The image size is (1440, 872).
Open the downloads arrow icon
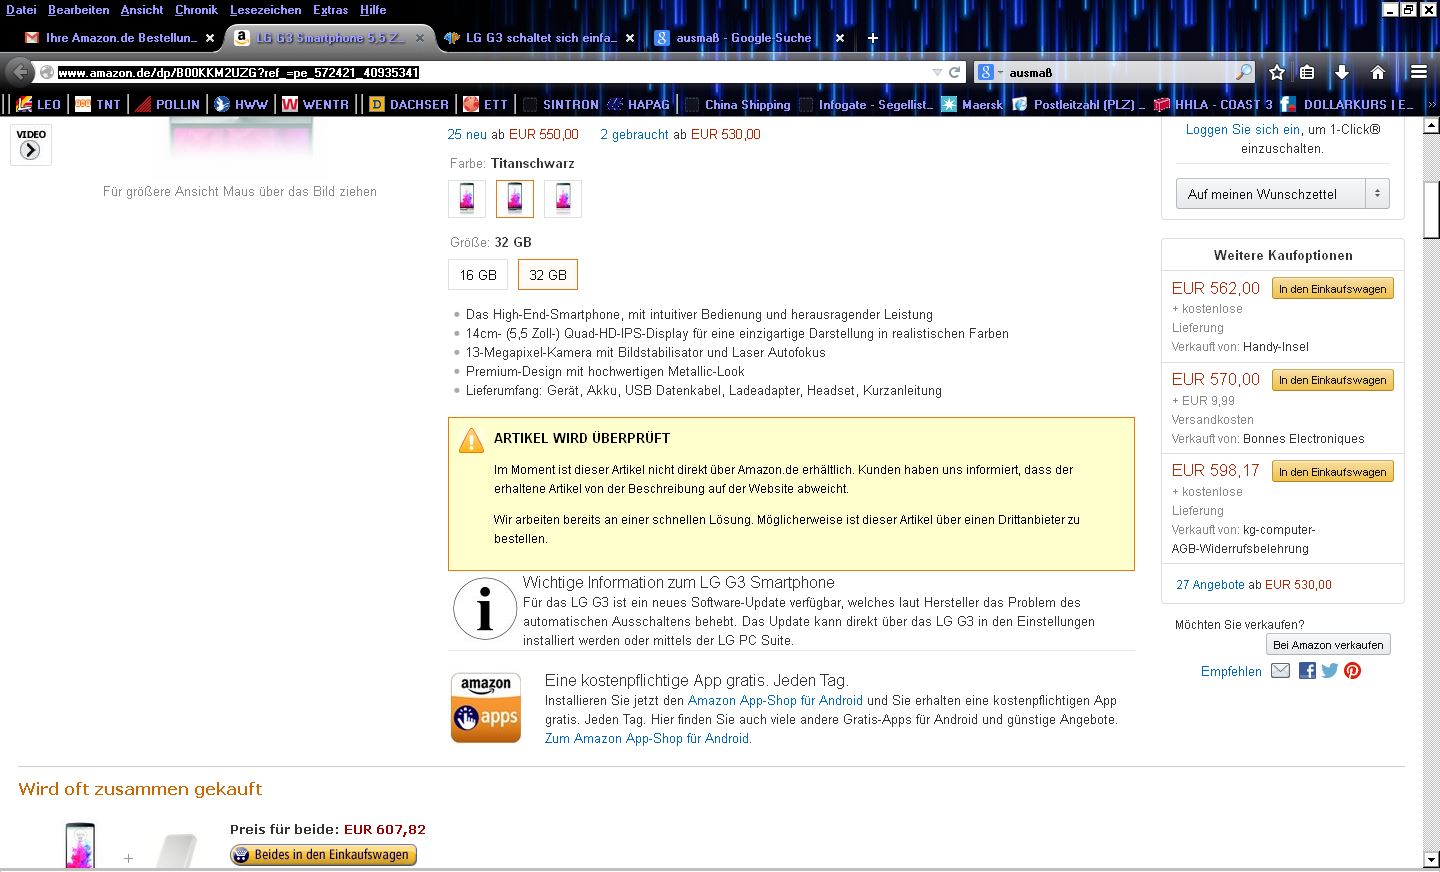(1342, 72)
